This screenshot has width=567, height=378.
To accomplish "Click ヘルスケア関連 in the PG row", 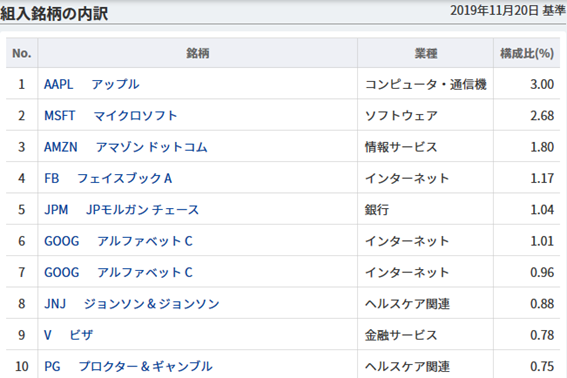I will pos(407,366).
